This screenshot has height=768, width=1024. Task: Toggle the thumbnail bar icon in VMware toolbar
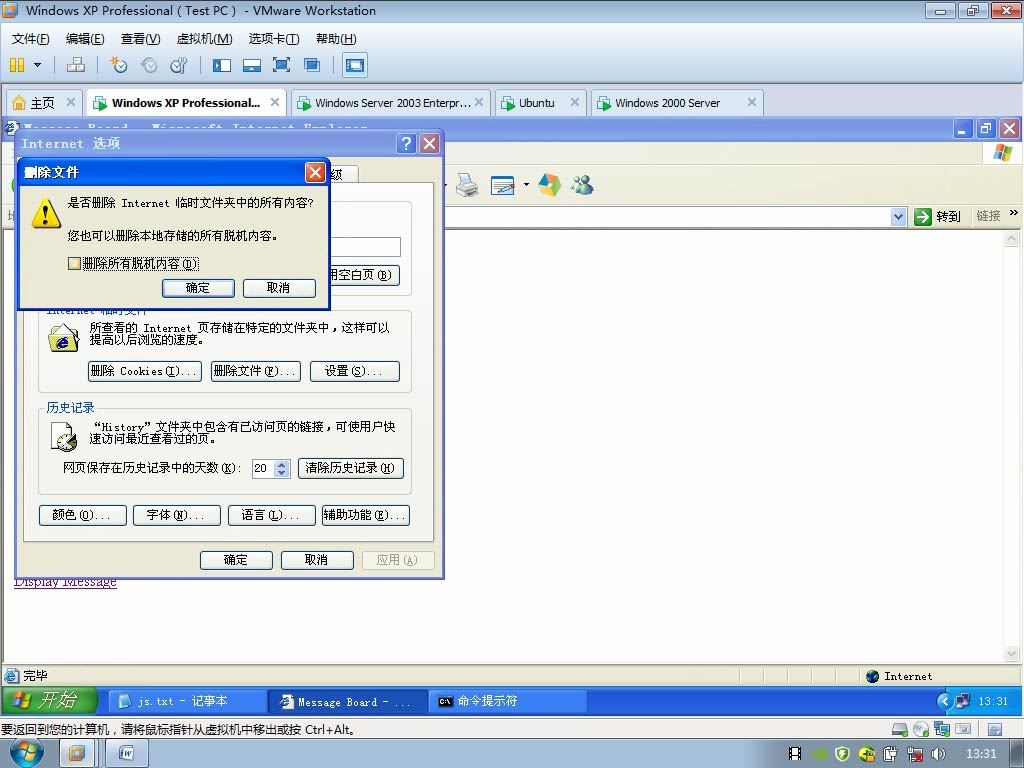[251, 65]
